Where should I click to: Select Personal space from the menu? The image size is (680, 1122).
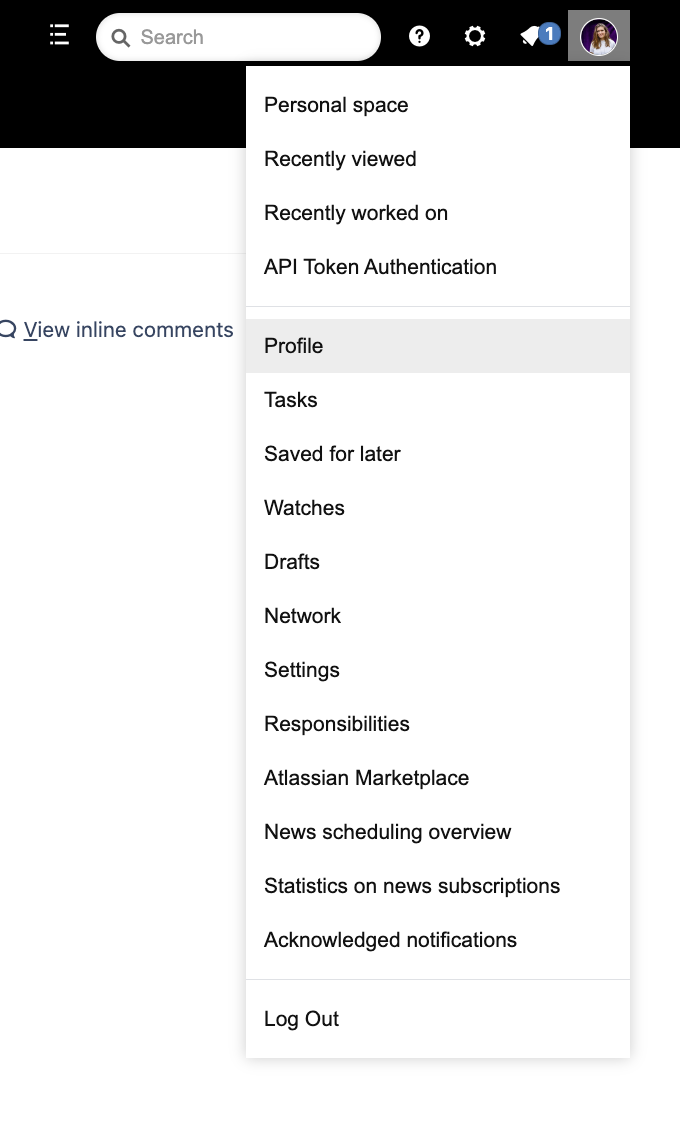438,105
